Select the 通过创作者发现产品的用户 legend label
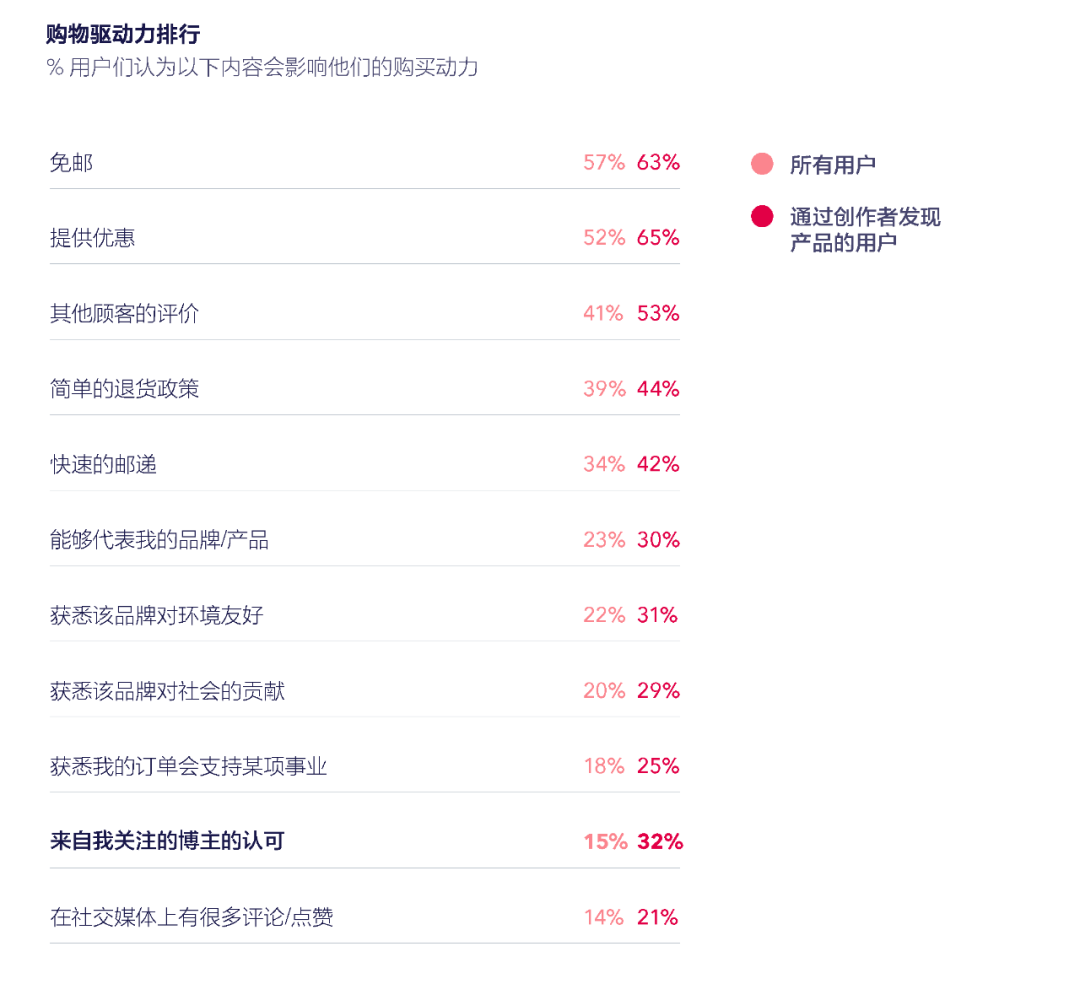Screen dimensions: 1080x995 pos(865,230)
